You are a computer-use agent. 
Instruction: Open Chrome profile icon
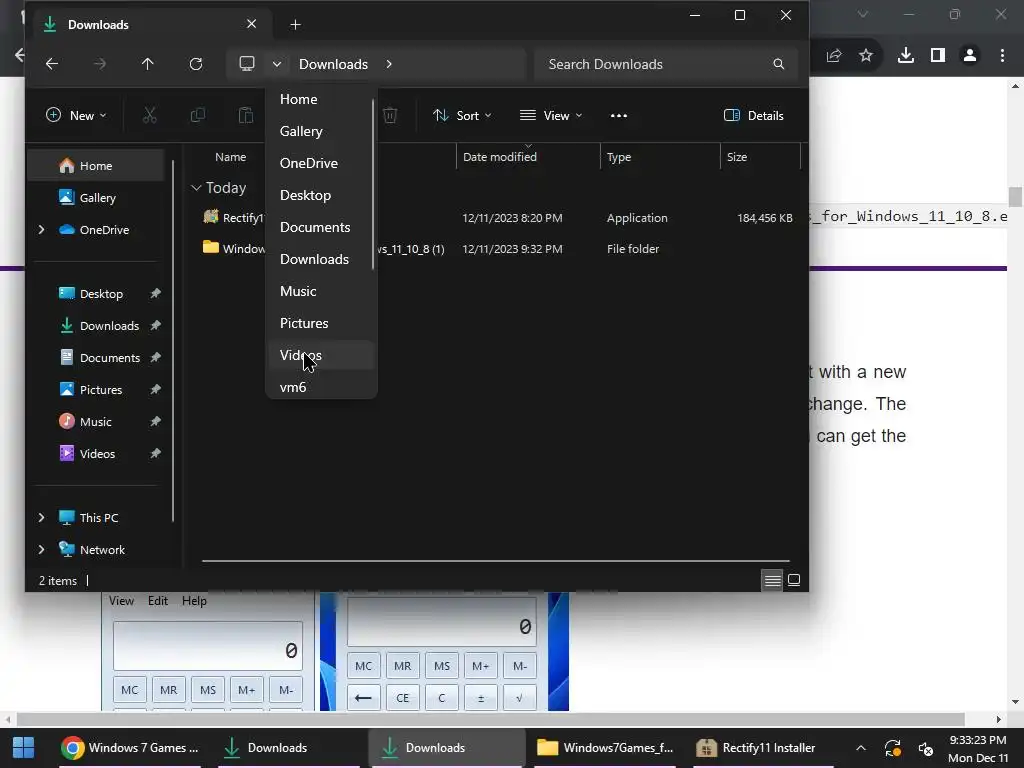(x=970, y=56)
